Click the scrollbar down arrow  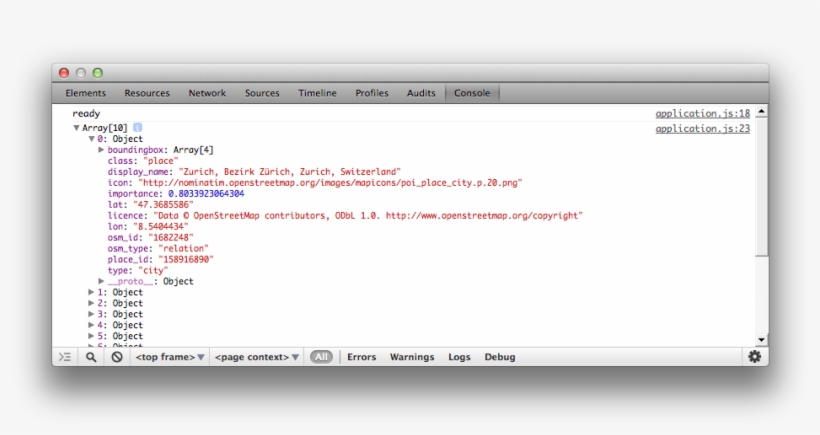point(761,340)
